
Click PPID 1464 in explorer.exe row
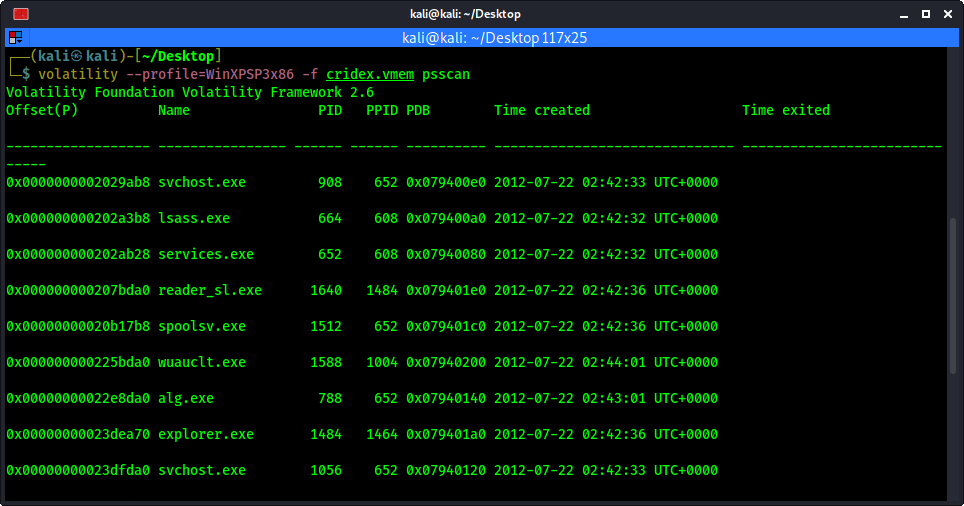[x=382, y=435]
